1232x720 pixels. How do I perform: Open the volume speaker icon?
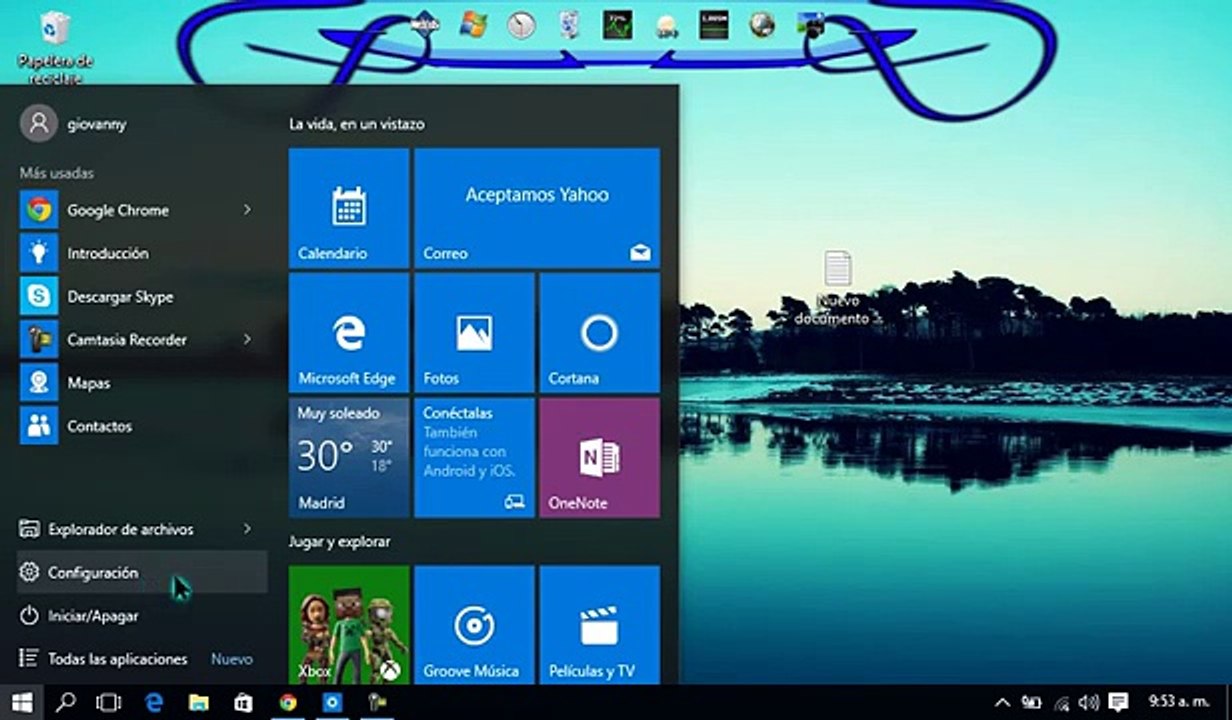[x=1088, y=702]
